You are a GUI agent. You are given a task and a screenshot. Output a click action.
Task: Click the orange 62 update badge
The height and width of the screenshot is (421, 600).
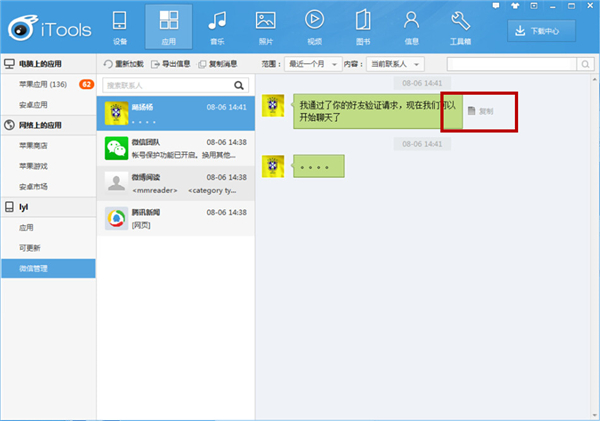(86, 84)
